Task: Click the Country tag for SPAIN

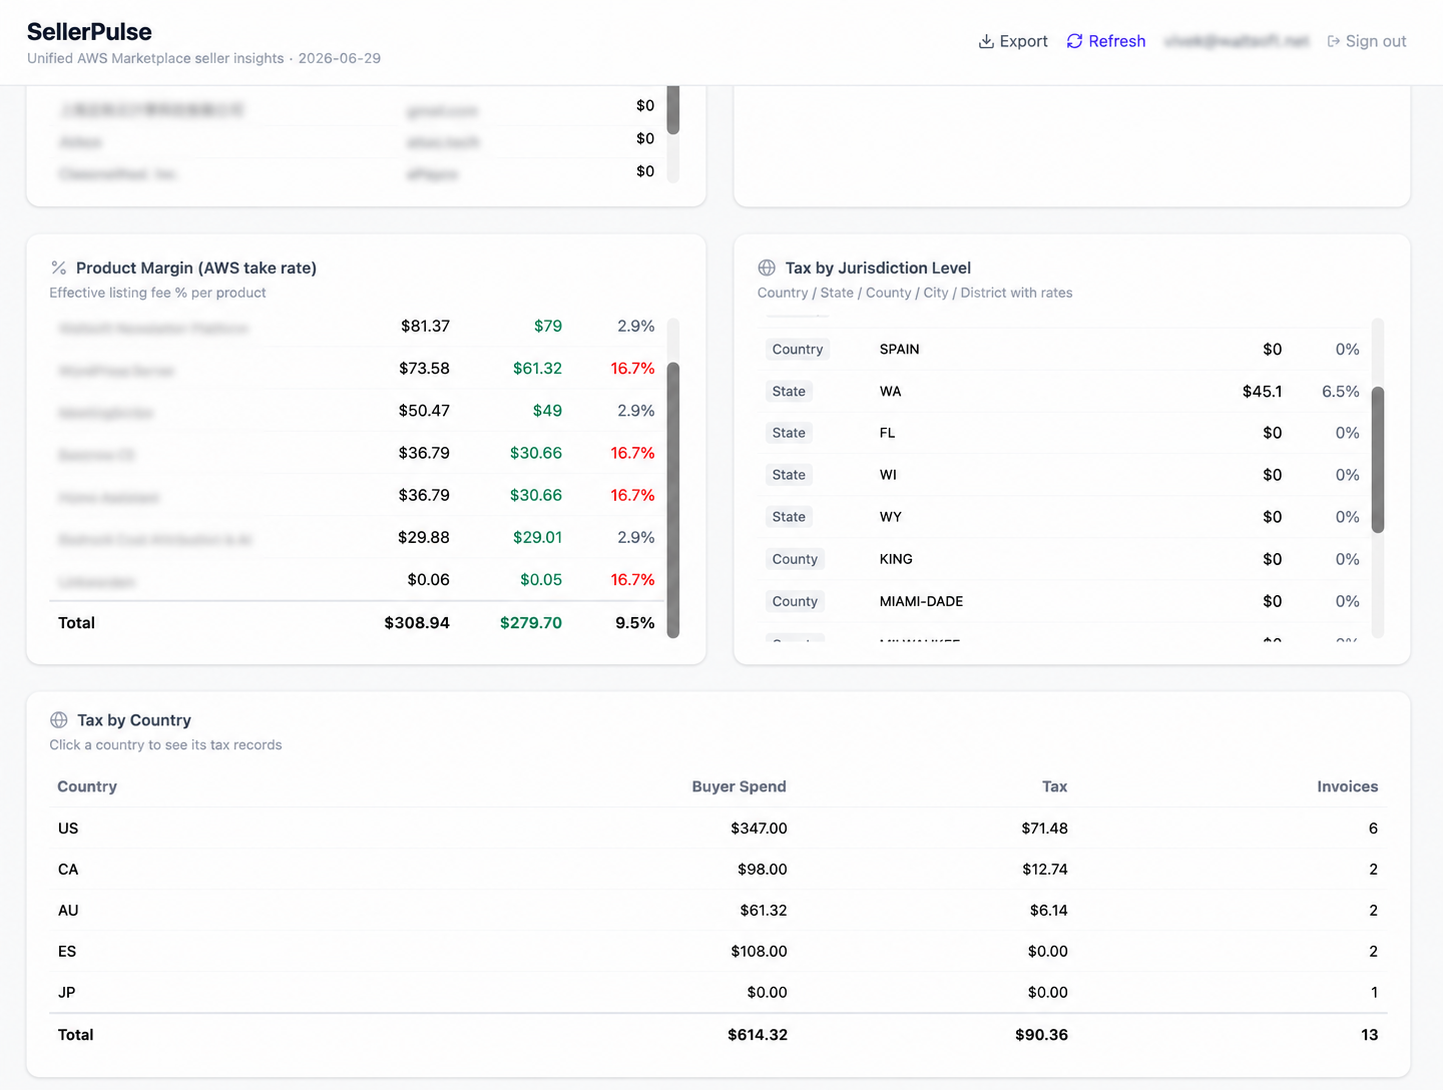Action: (797, 349)
